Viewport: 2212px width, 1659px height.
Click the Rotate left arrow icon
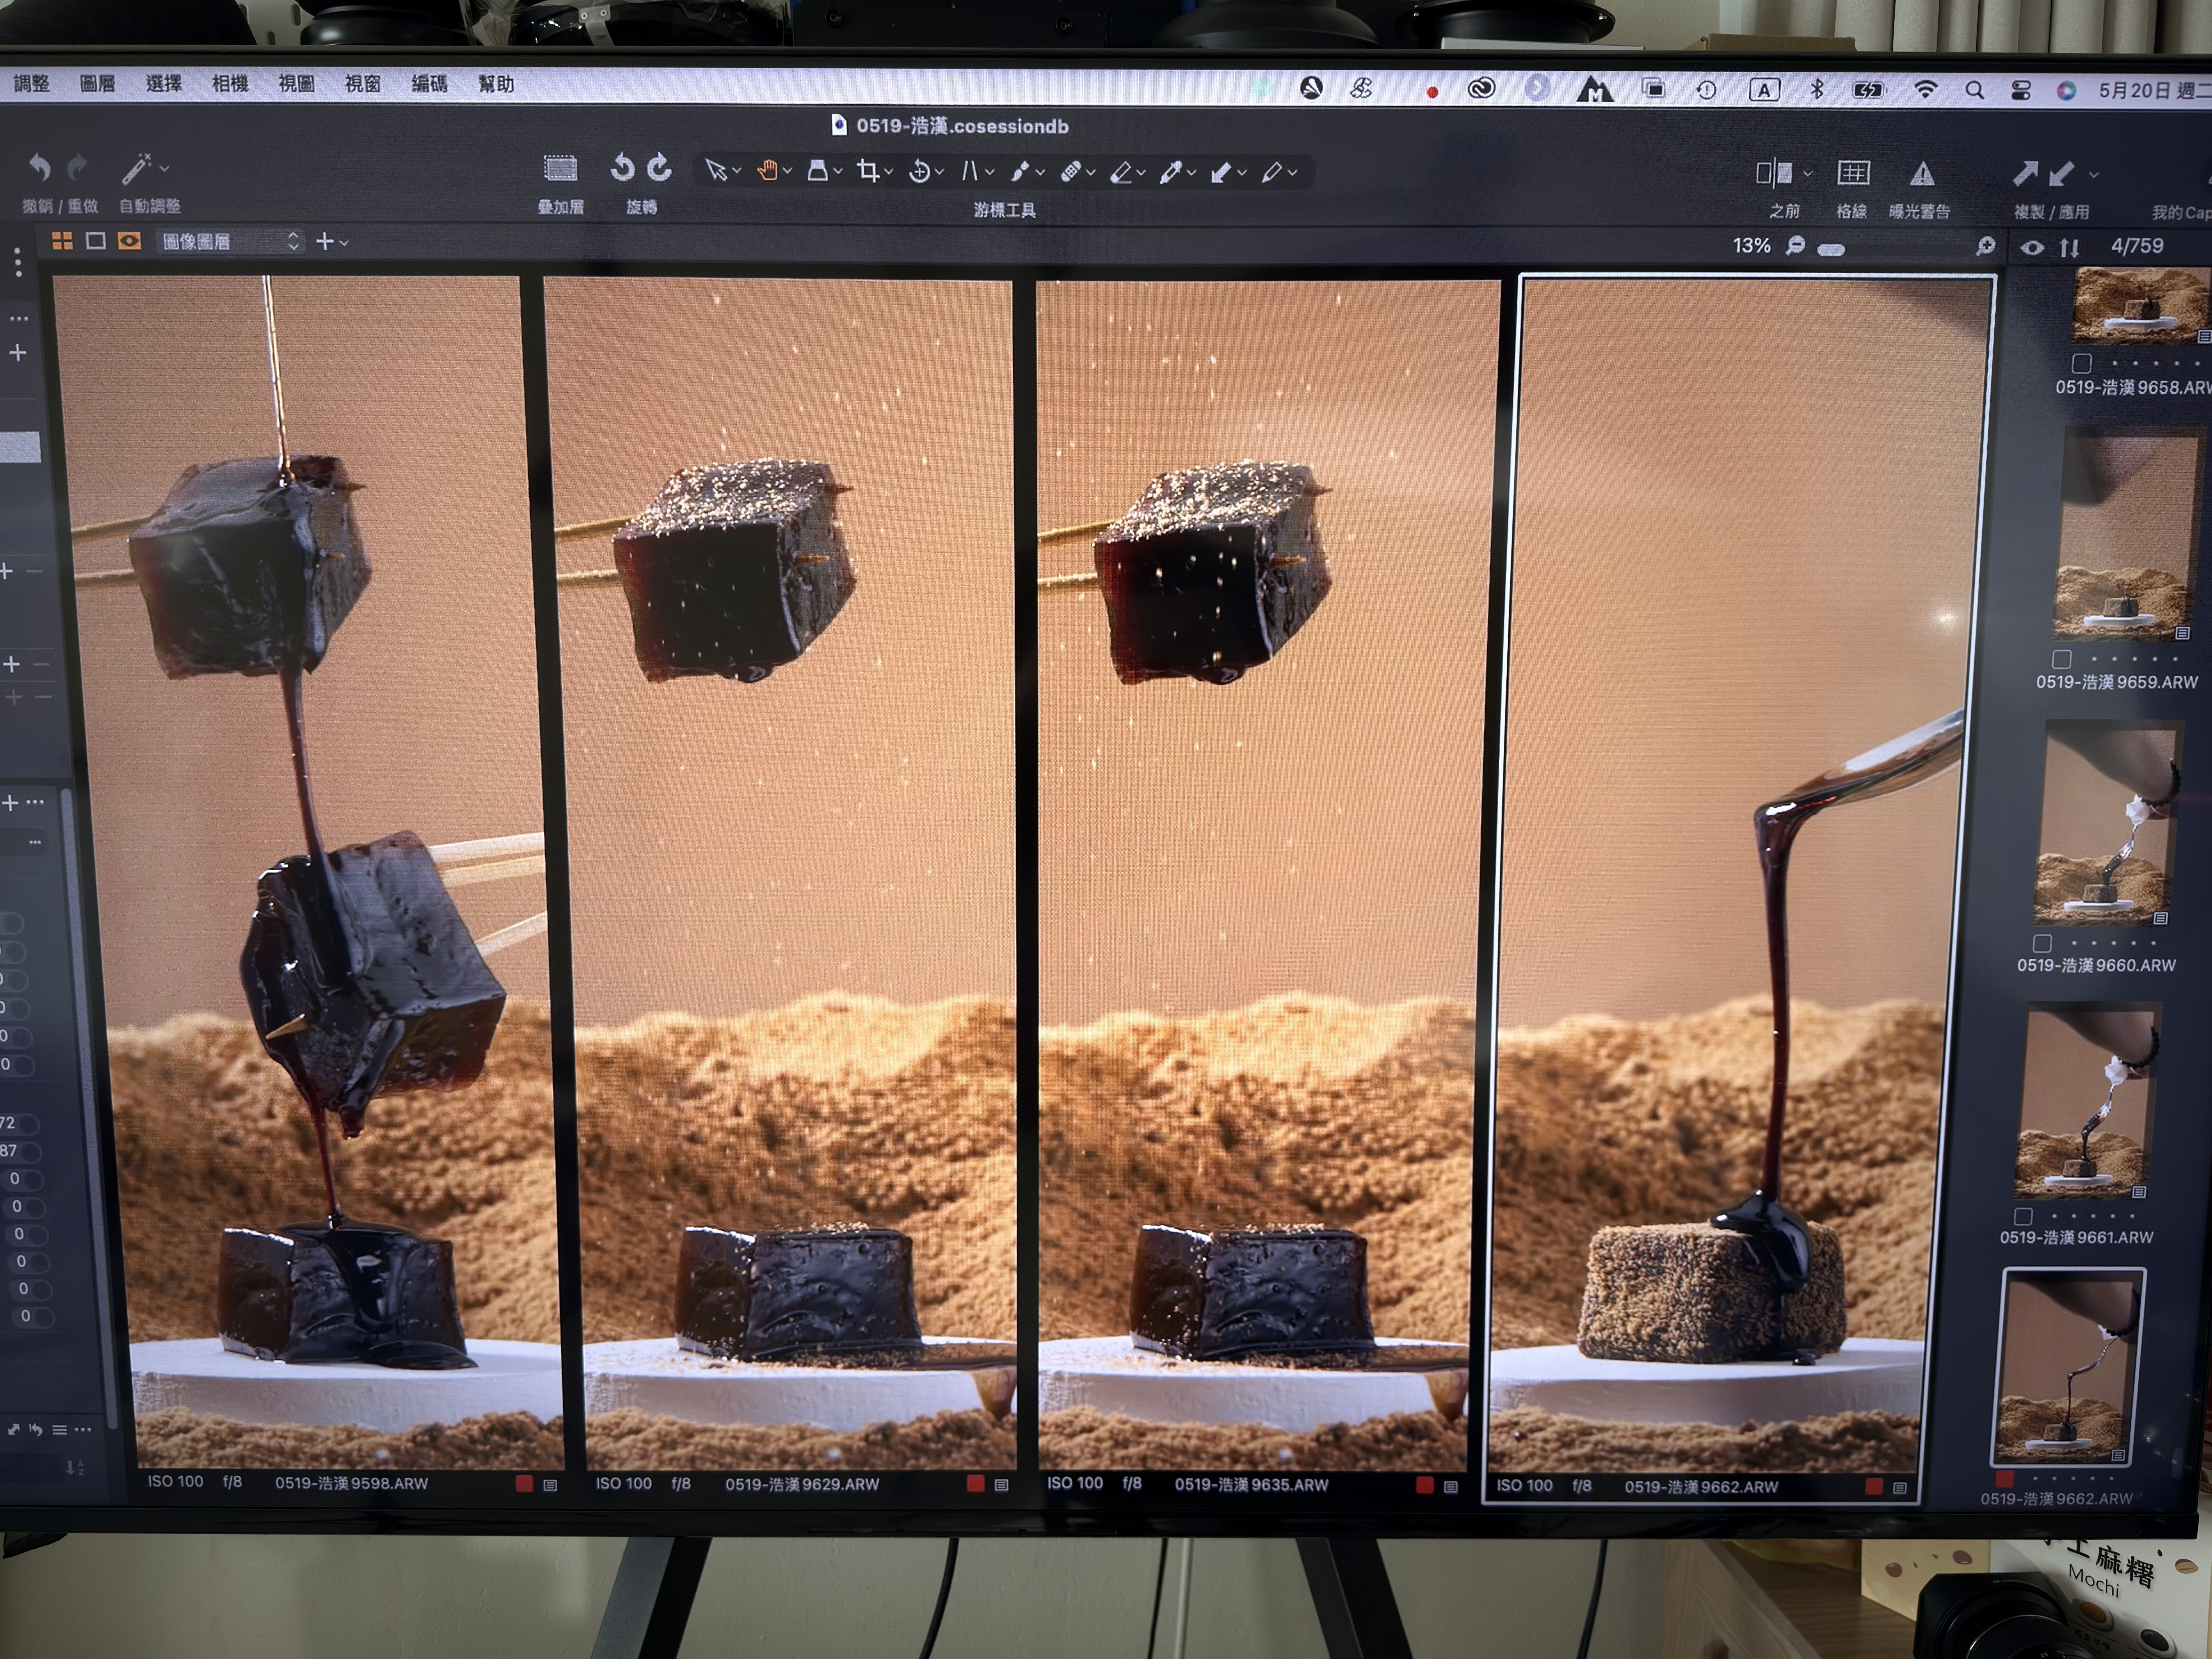coord(622,167)
